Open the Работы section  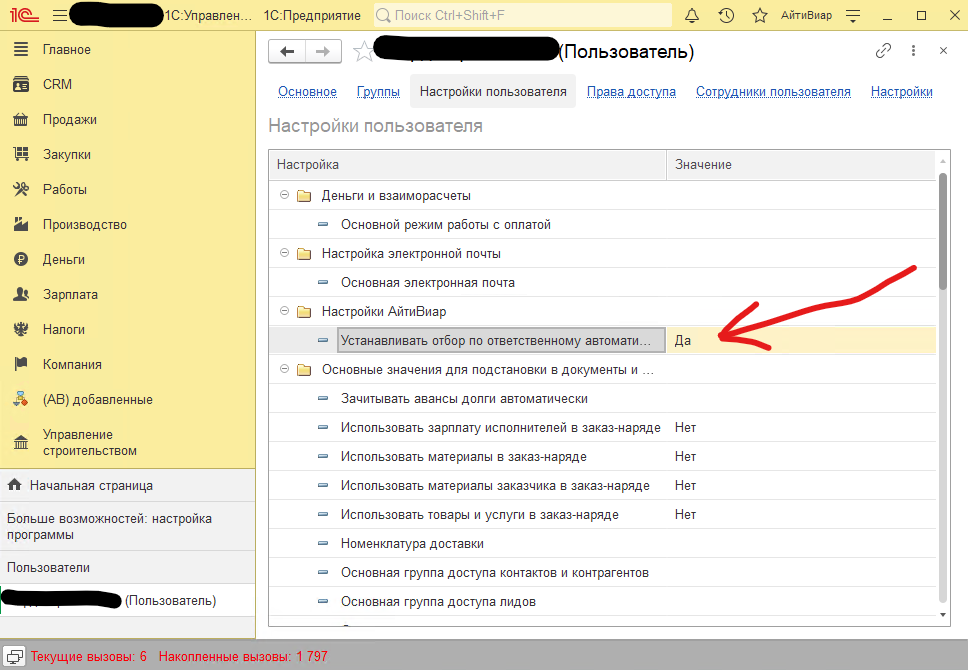65,190
